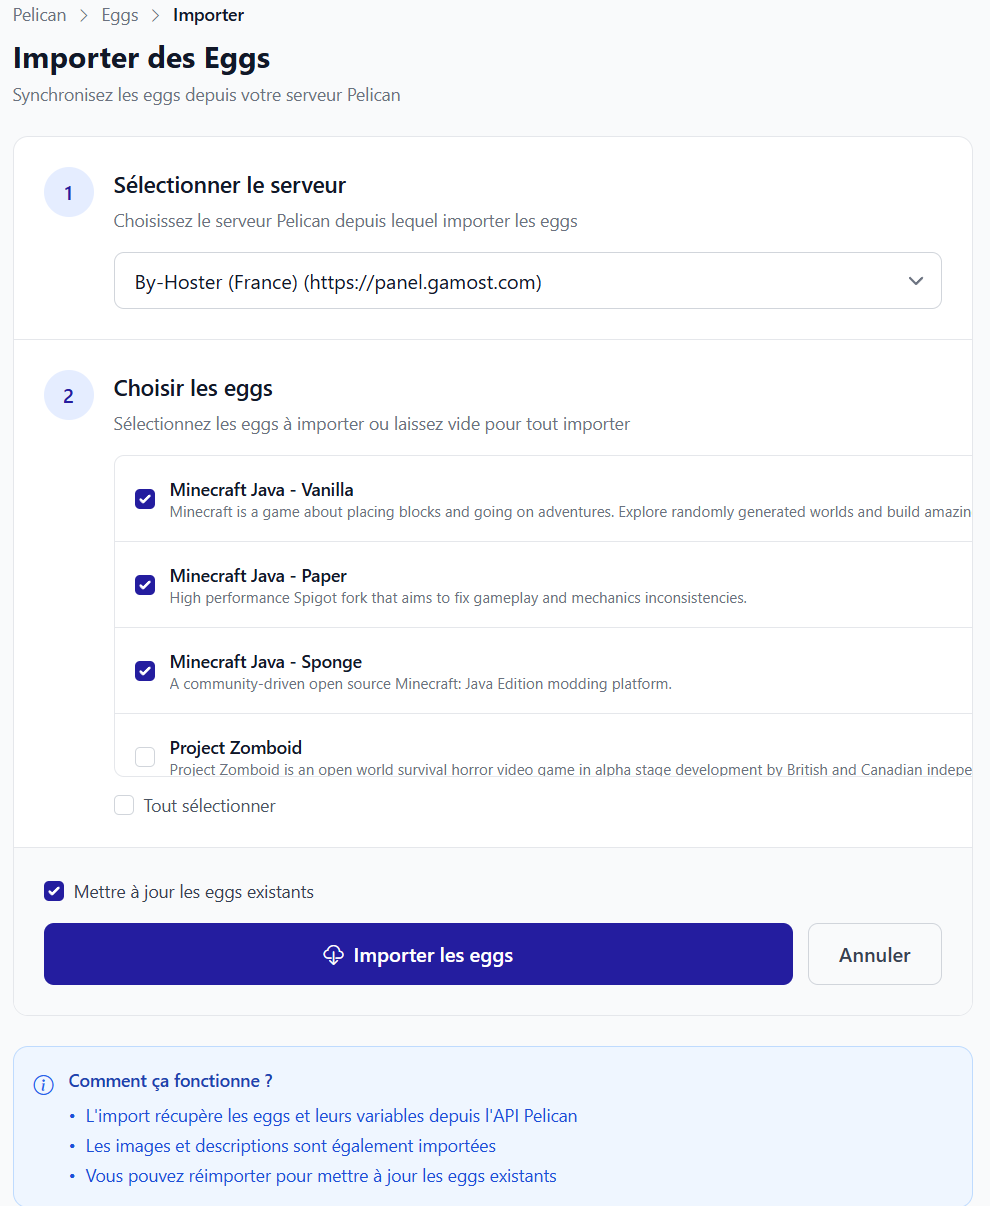Screen dimensions: 990x1206
Task: Click the step 2 circle badge
Action: (68, 396)
